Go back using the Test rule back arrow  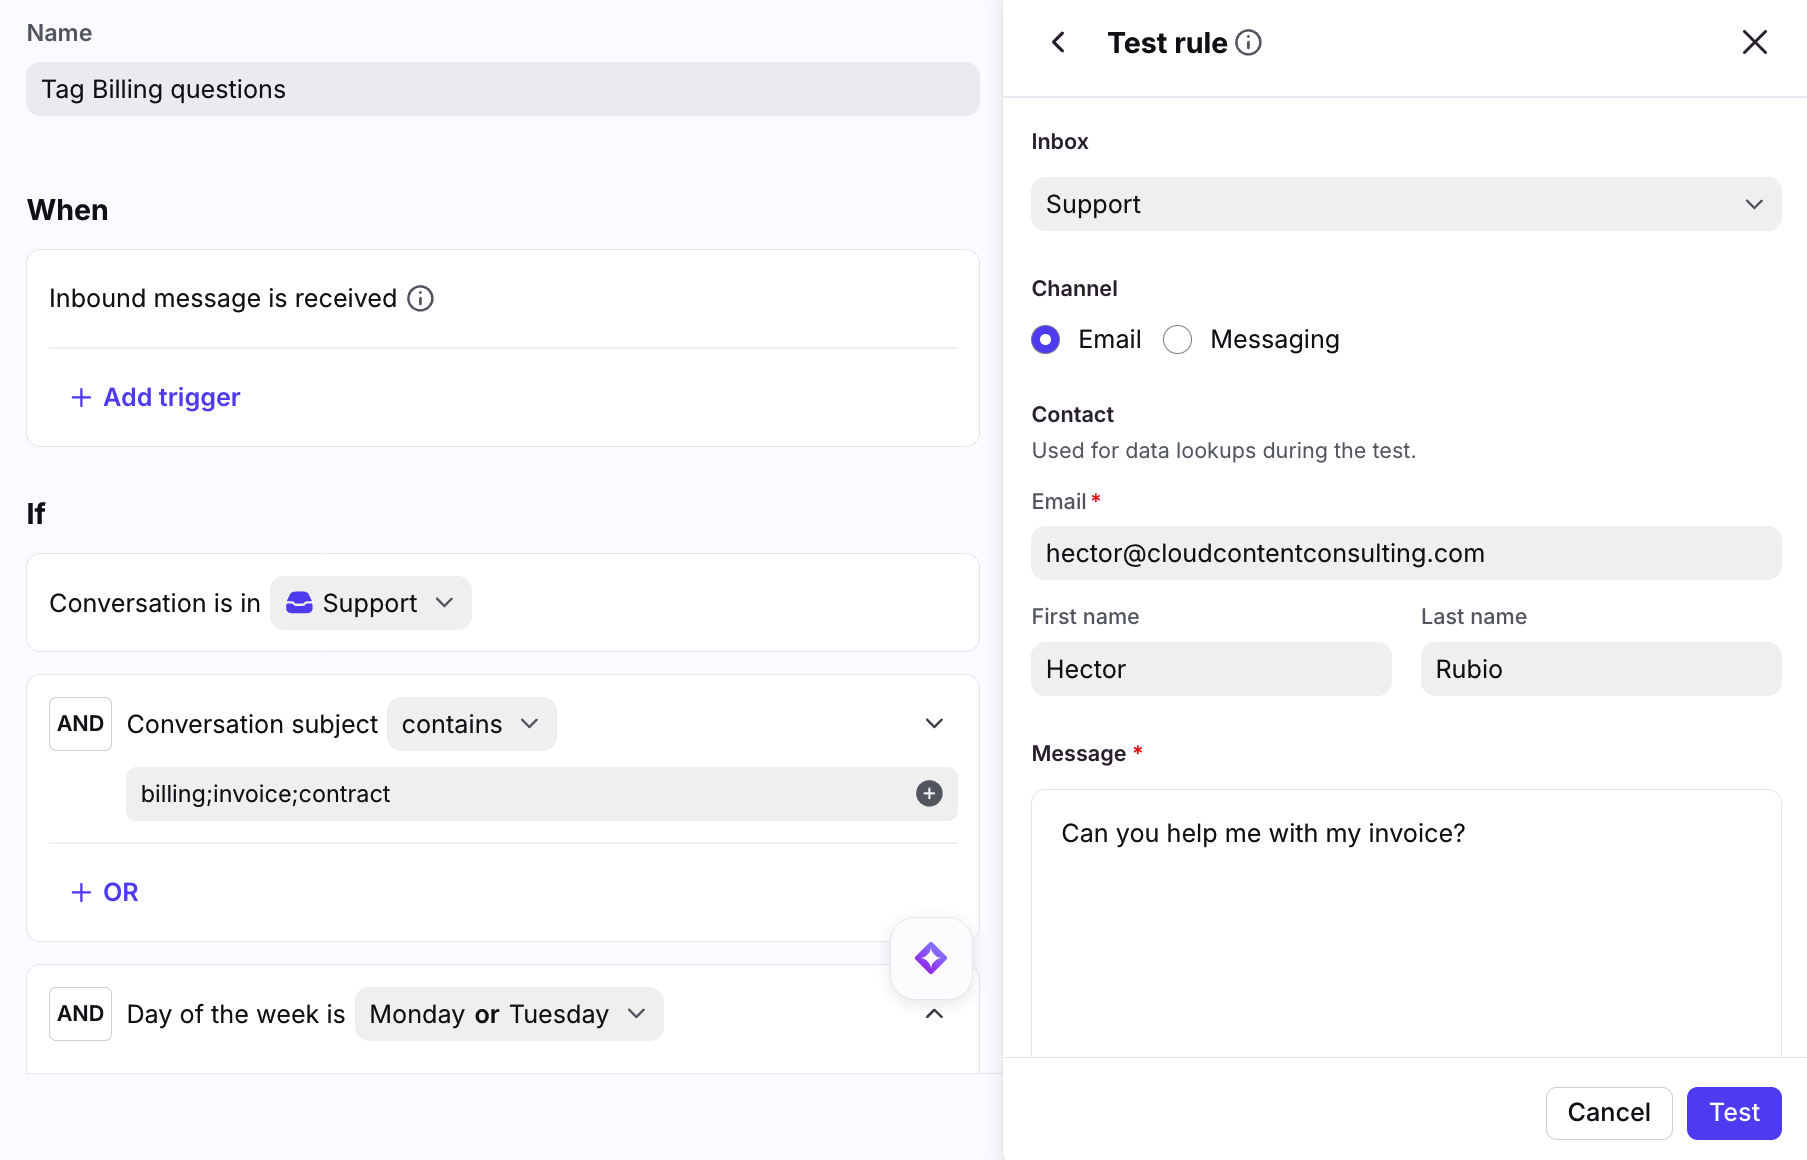(1058, 43)
